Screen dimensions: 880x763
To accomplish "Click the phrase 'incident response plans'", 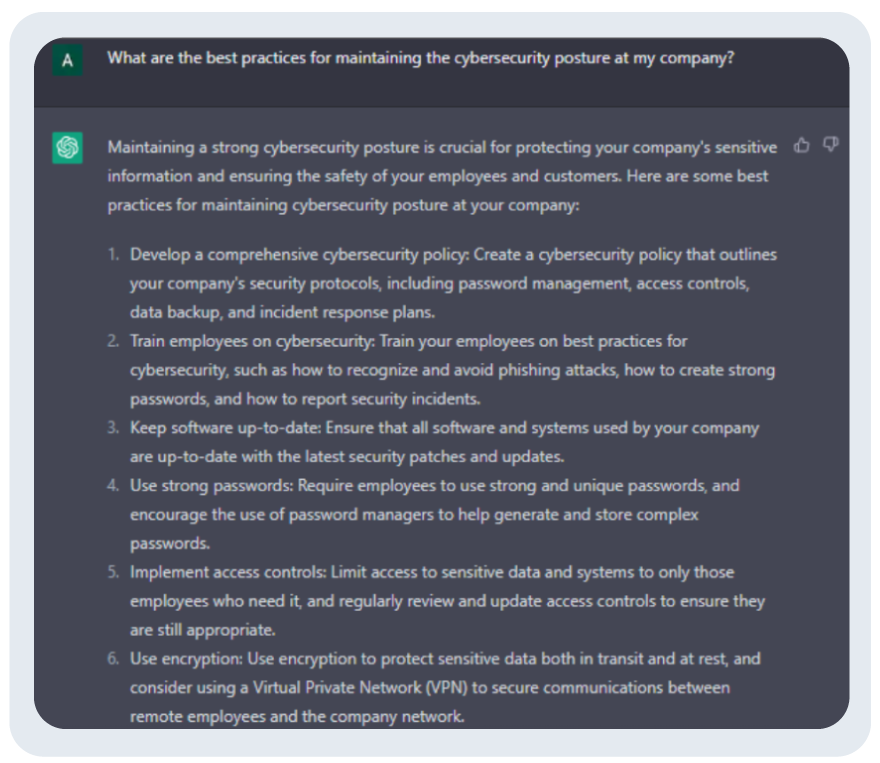I will coord(346,312).
